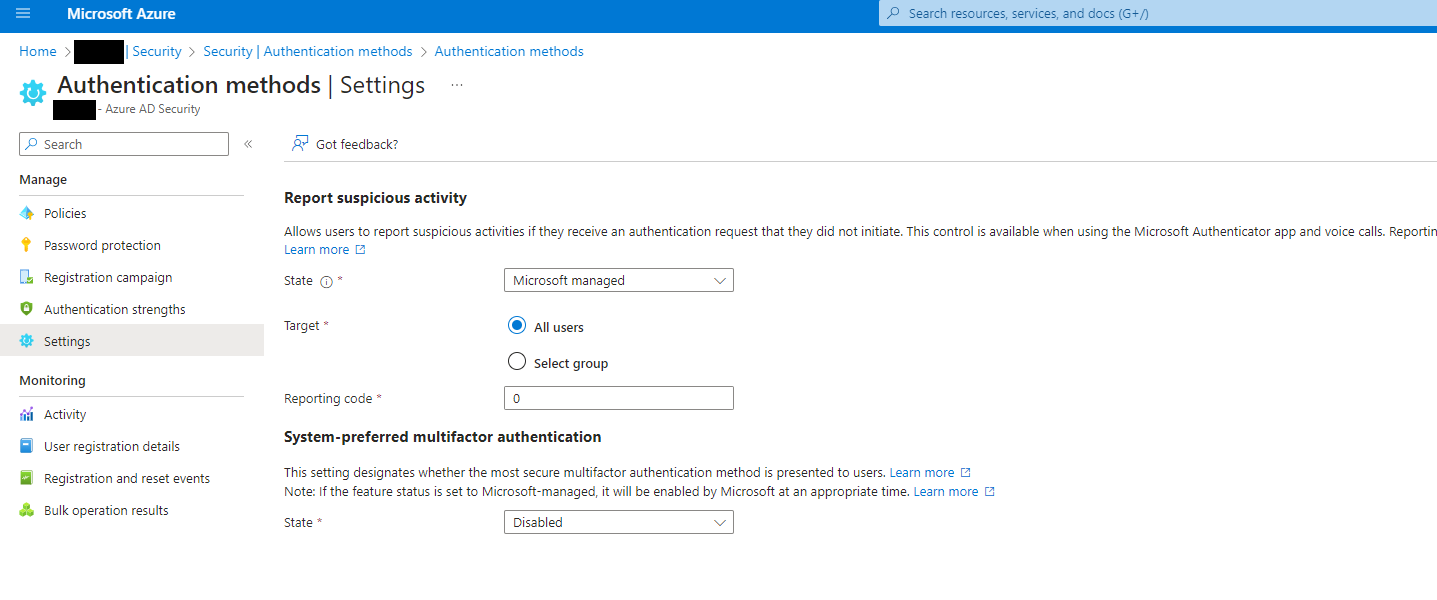Click the User registration details icon
Screen dimensions: 1437x600
(27, 446)
